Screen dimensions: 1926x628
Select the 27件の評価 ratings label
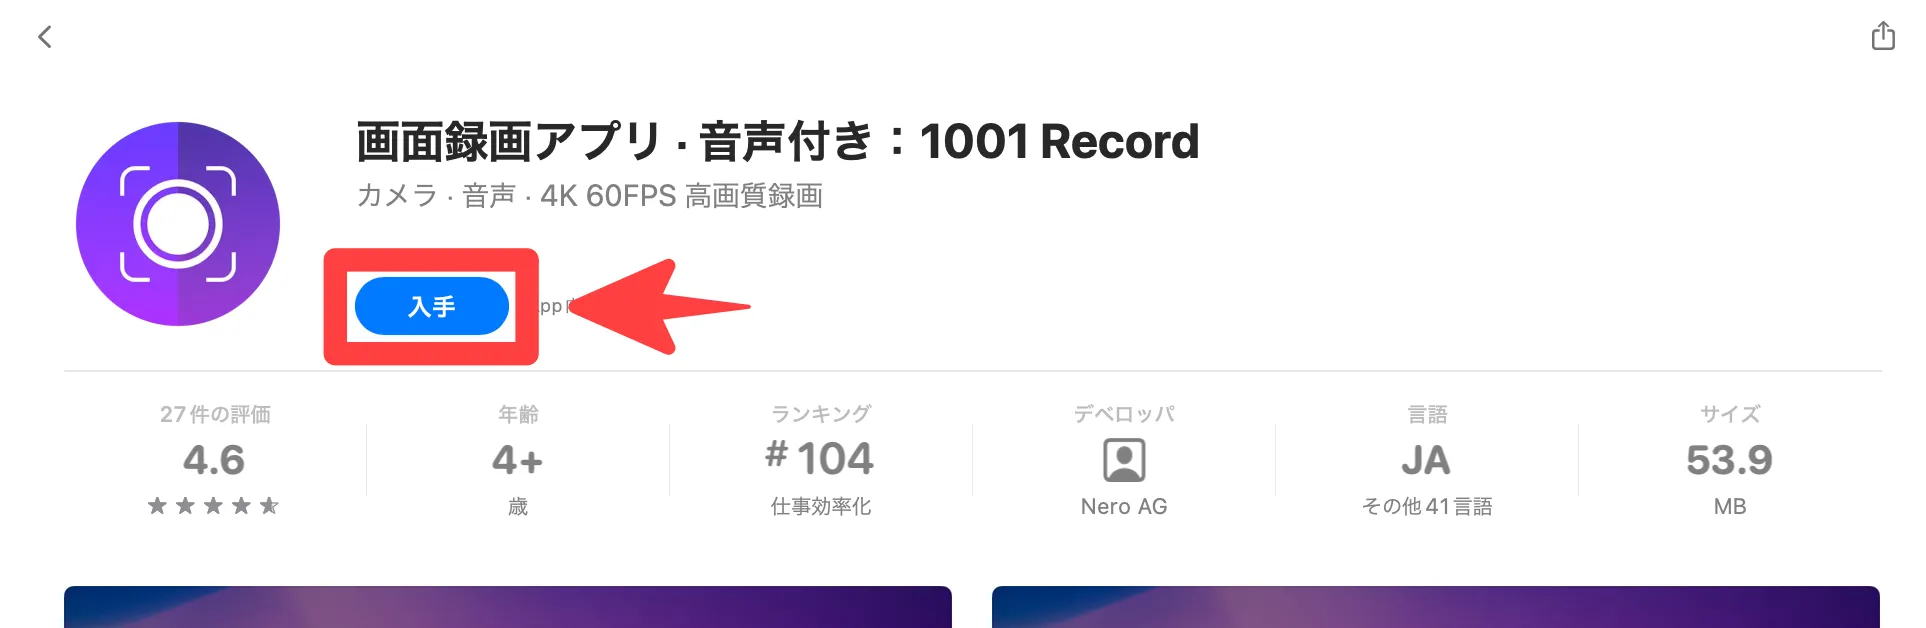[215, 414]
